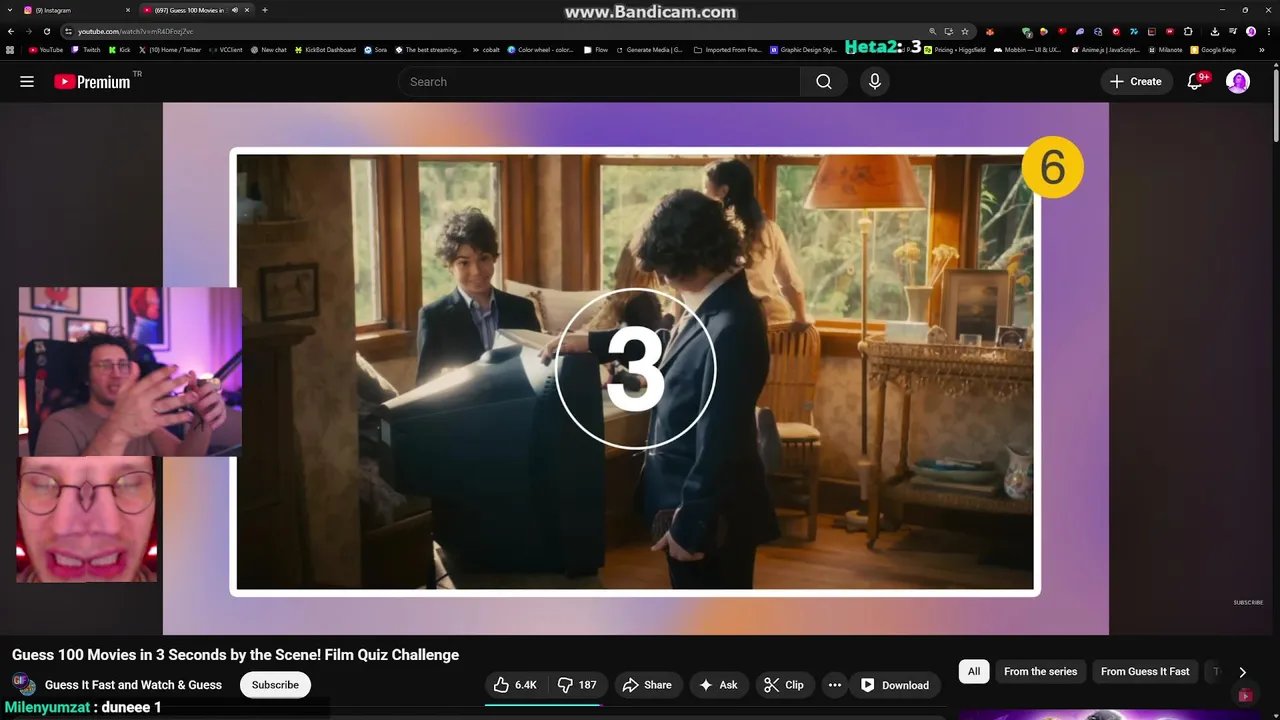Screen dimensions: 1280x720
Task: Select the All filter chip
Action: click(974, 672)
